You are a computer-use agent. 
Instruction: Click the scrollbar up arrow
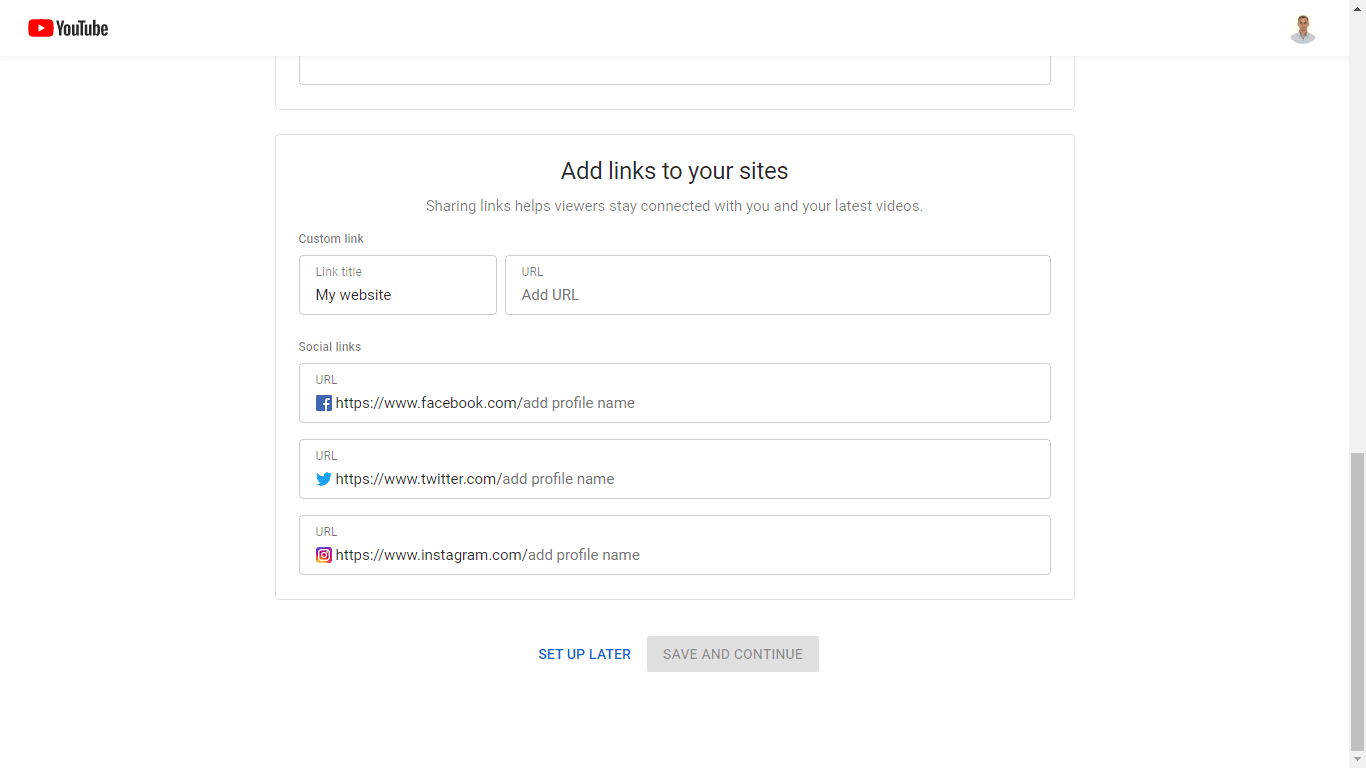(1357, 6)
